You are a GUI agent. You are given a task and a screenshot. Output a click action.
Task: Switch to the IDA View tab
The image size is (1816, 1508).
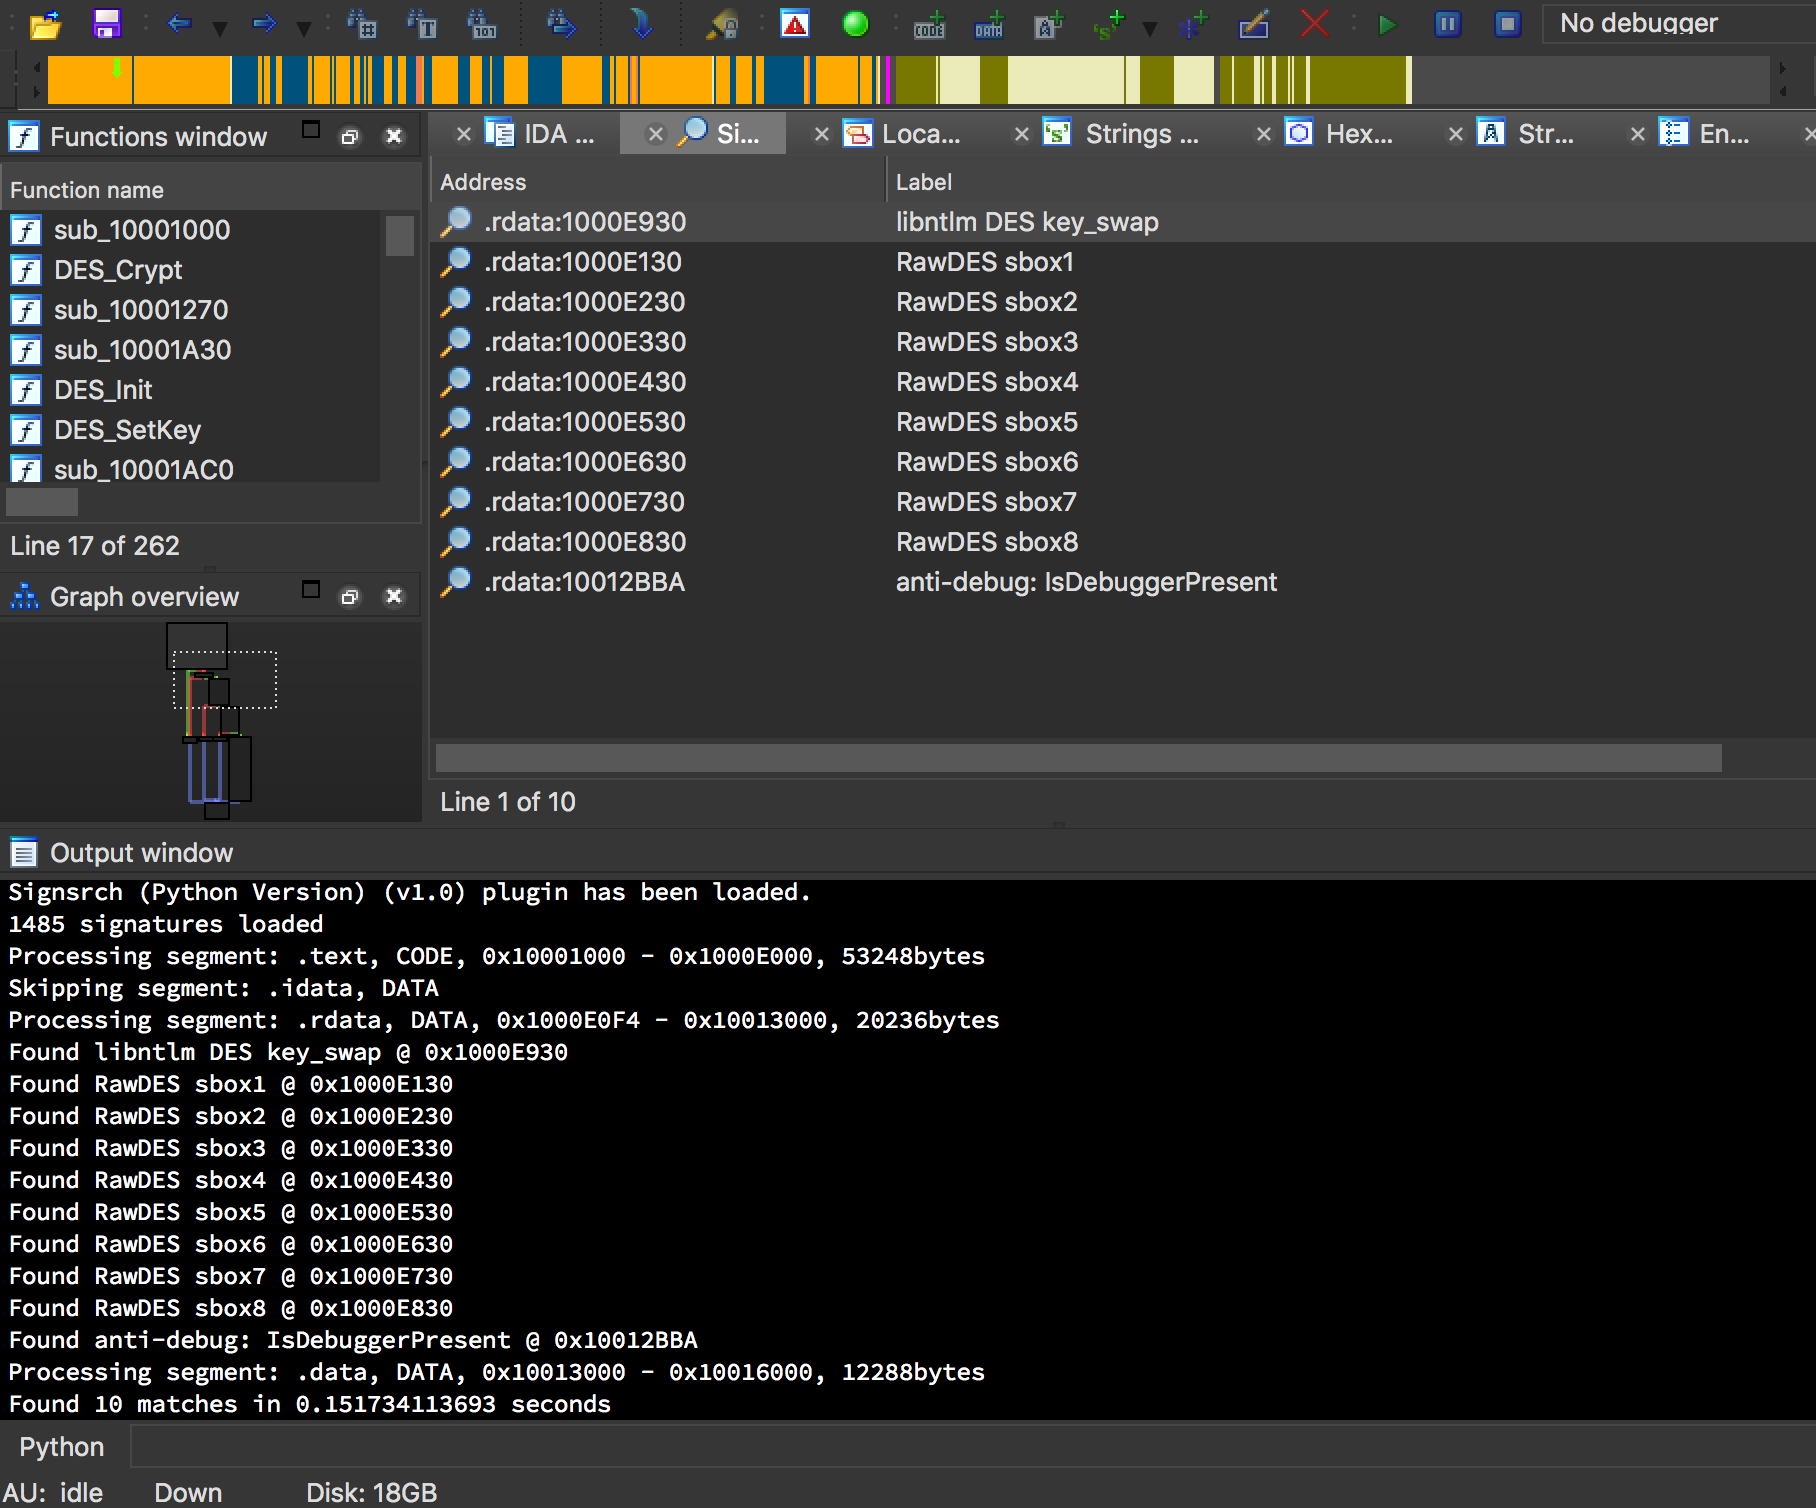tap(540, 134)
